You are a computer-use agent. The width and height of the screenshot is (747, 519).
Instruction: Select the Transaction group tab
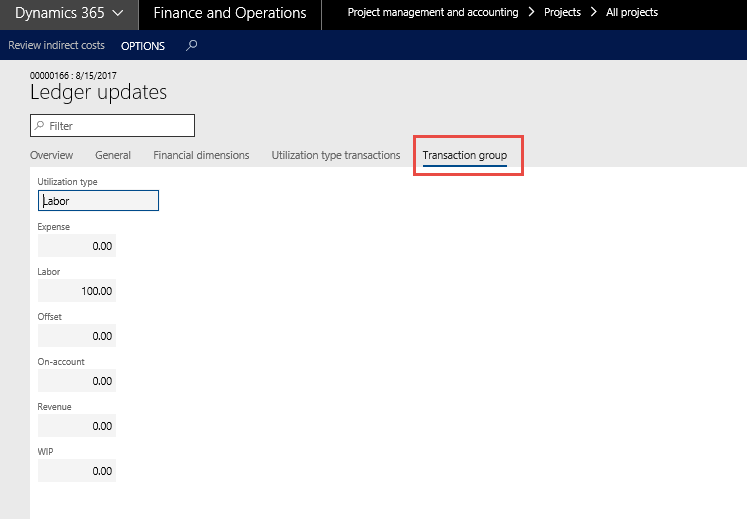click(x=464, y=156)
